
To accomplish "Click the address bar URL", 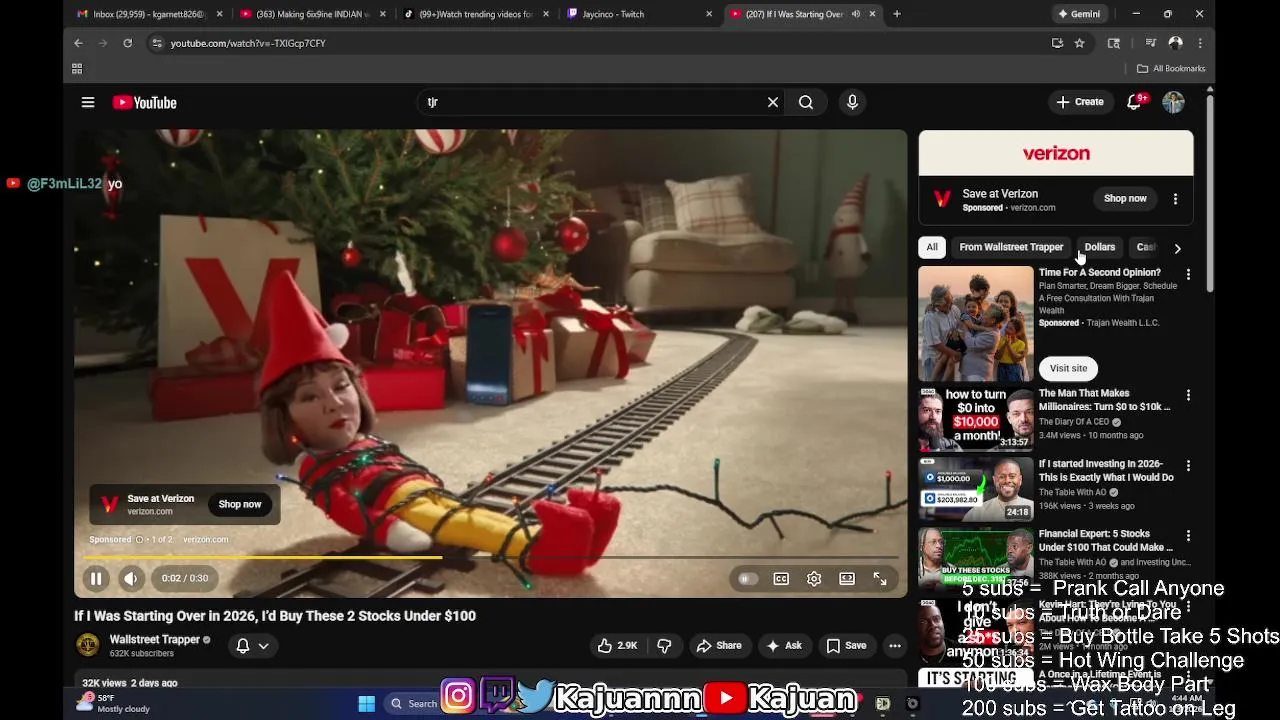I will [248, 43].
